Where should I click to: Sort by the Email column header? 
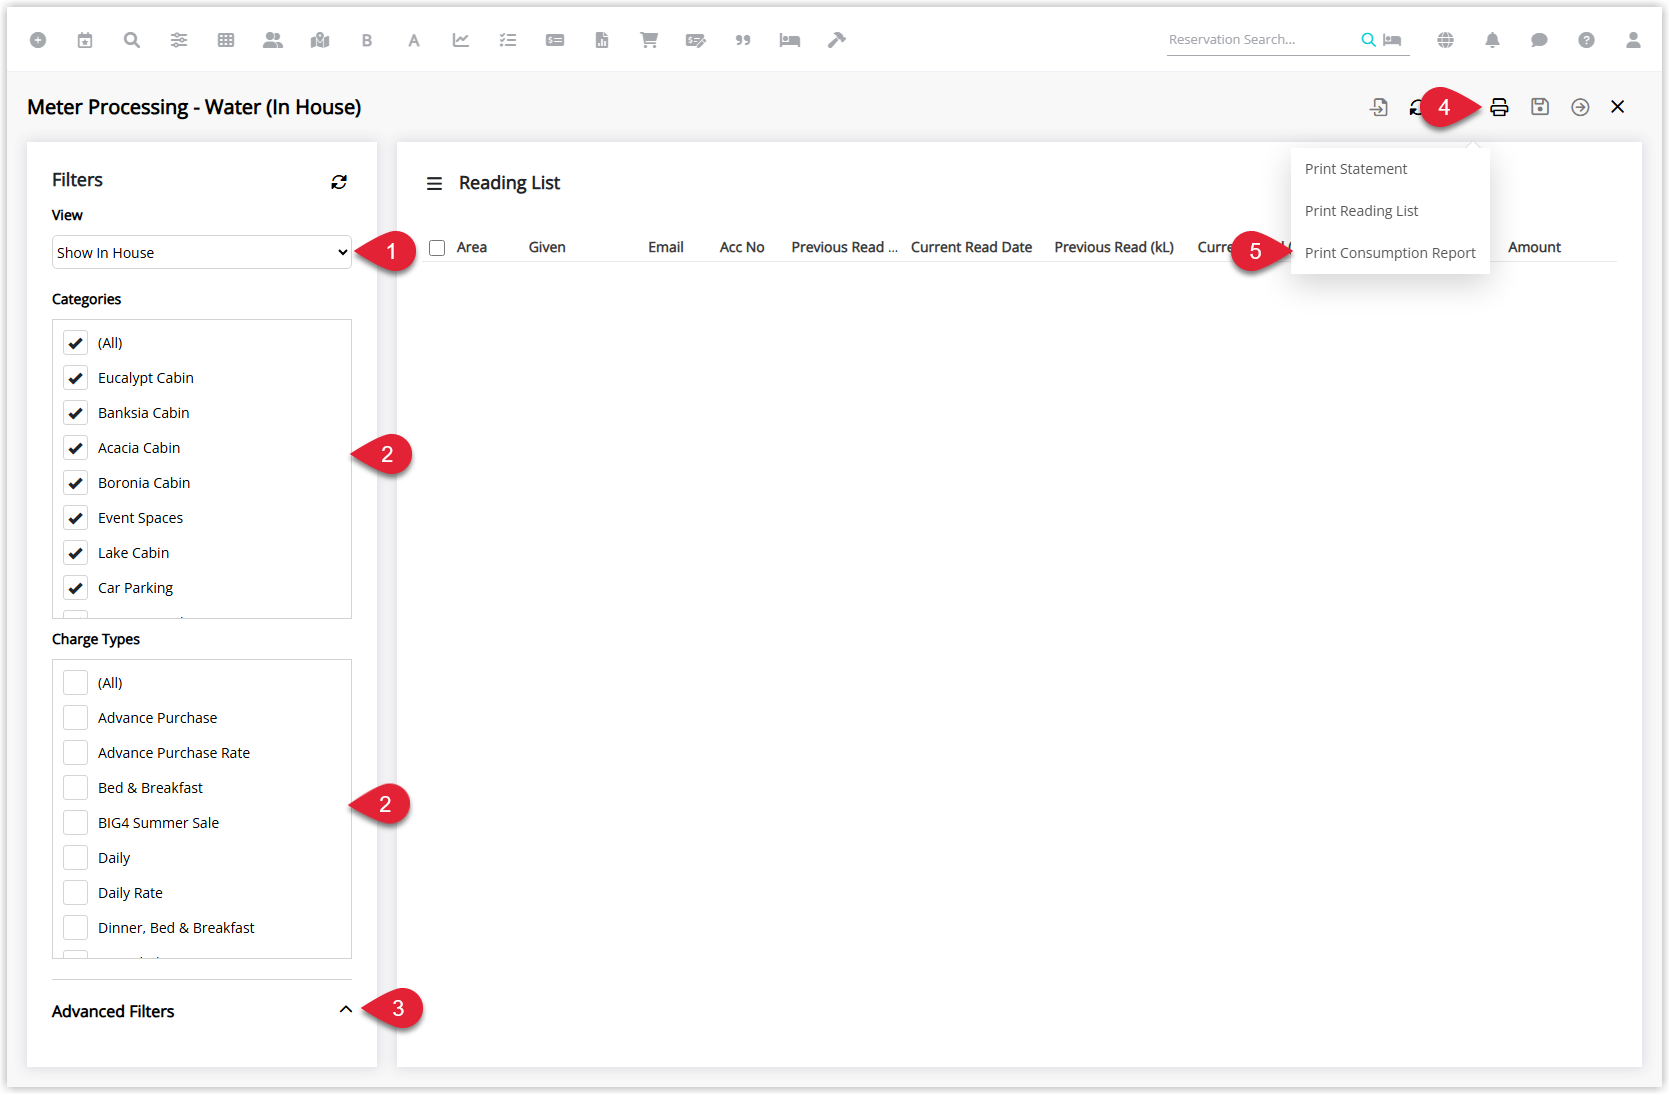(x=666, y=247)
